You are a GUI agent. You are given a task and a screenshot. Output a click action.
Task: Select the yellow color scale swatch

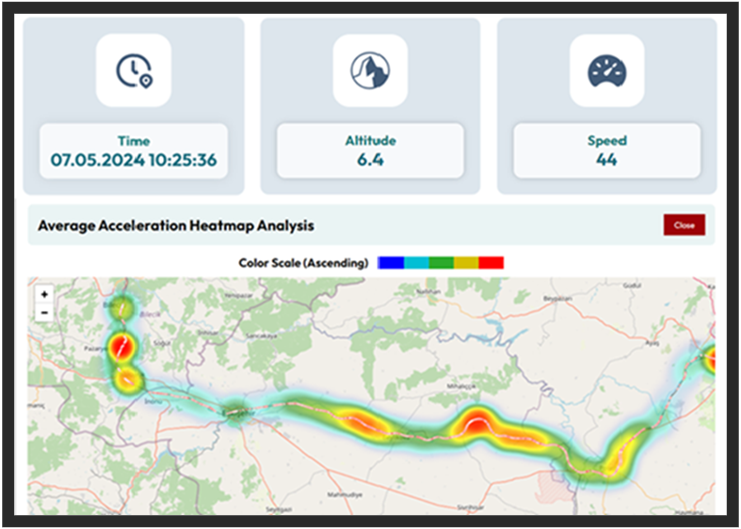(466, 263)
